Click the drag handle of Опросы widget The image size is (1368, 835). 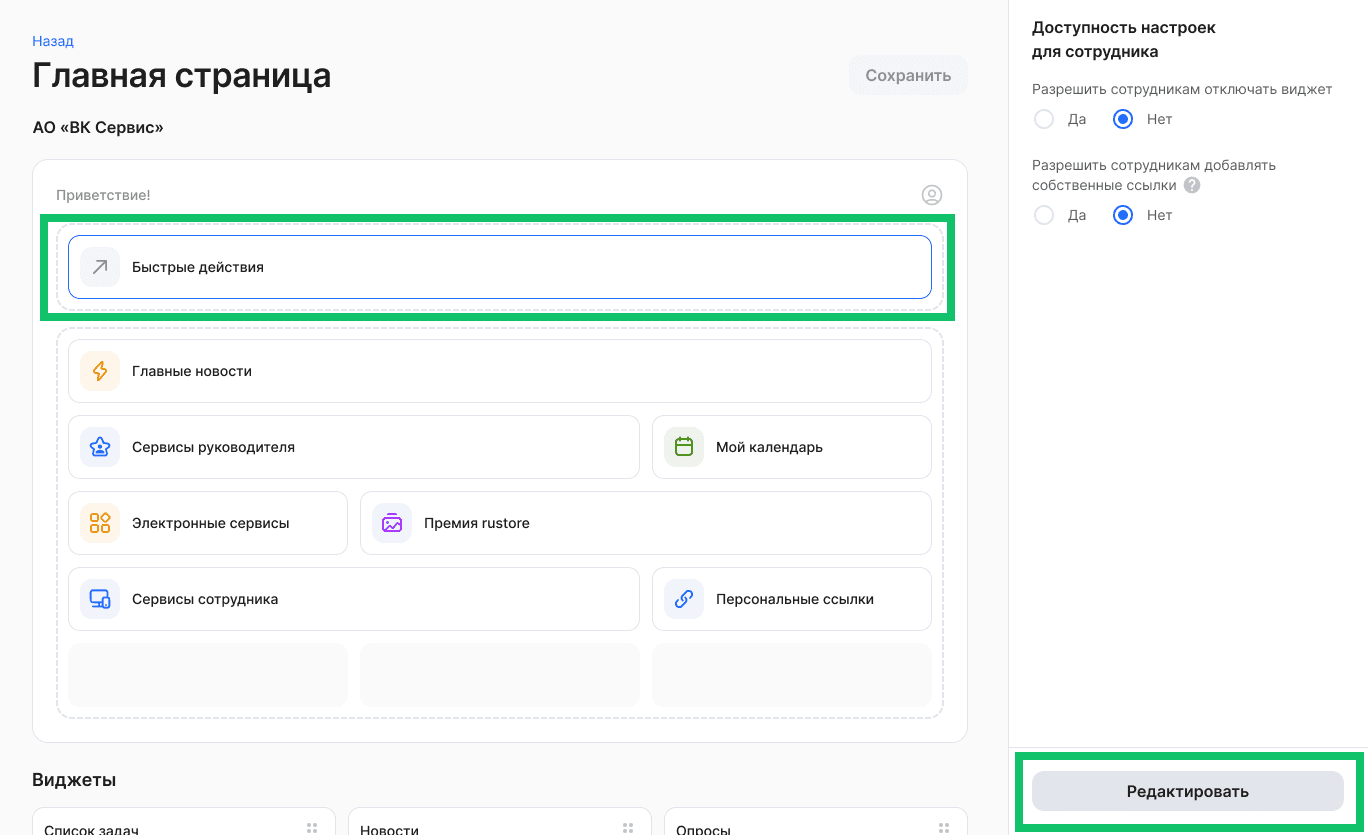tap(943, 828)
